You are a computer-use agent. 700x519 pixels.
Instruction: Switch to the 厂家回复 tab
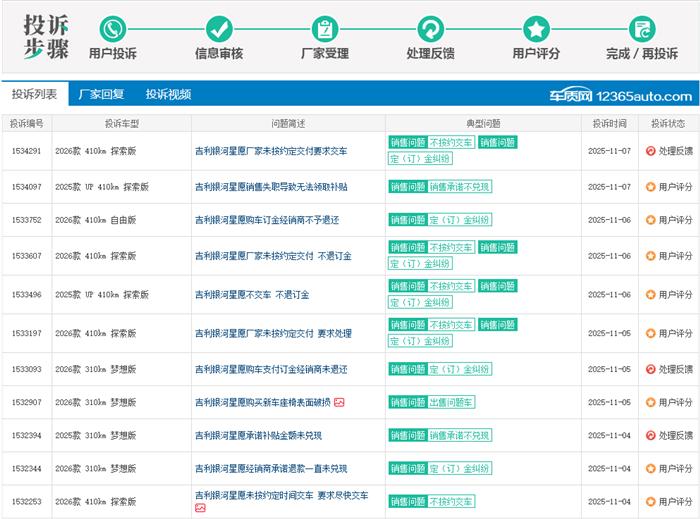101,94
